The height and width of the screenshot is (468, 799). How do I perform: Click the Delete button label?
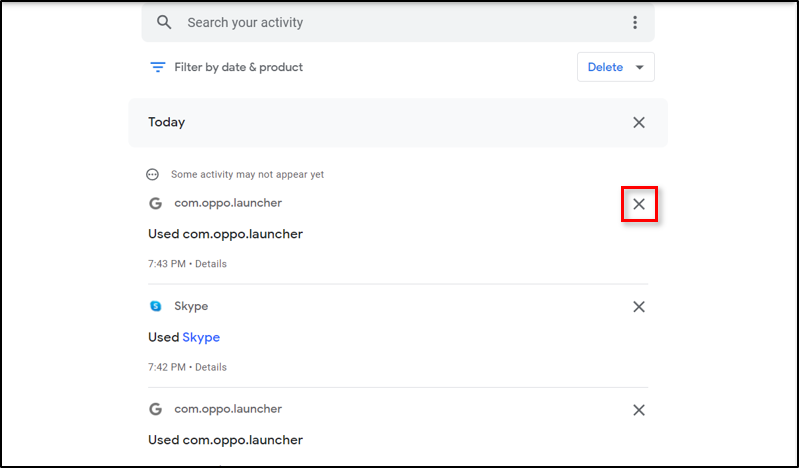(605, 68)
